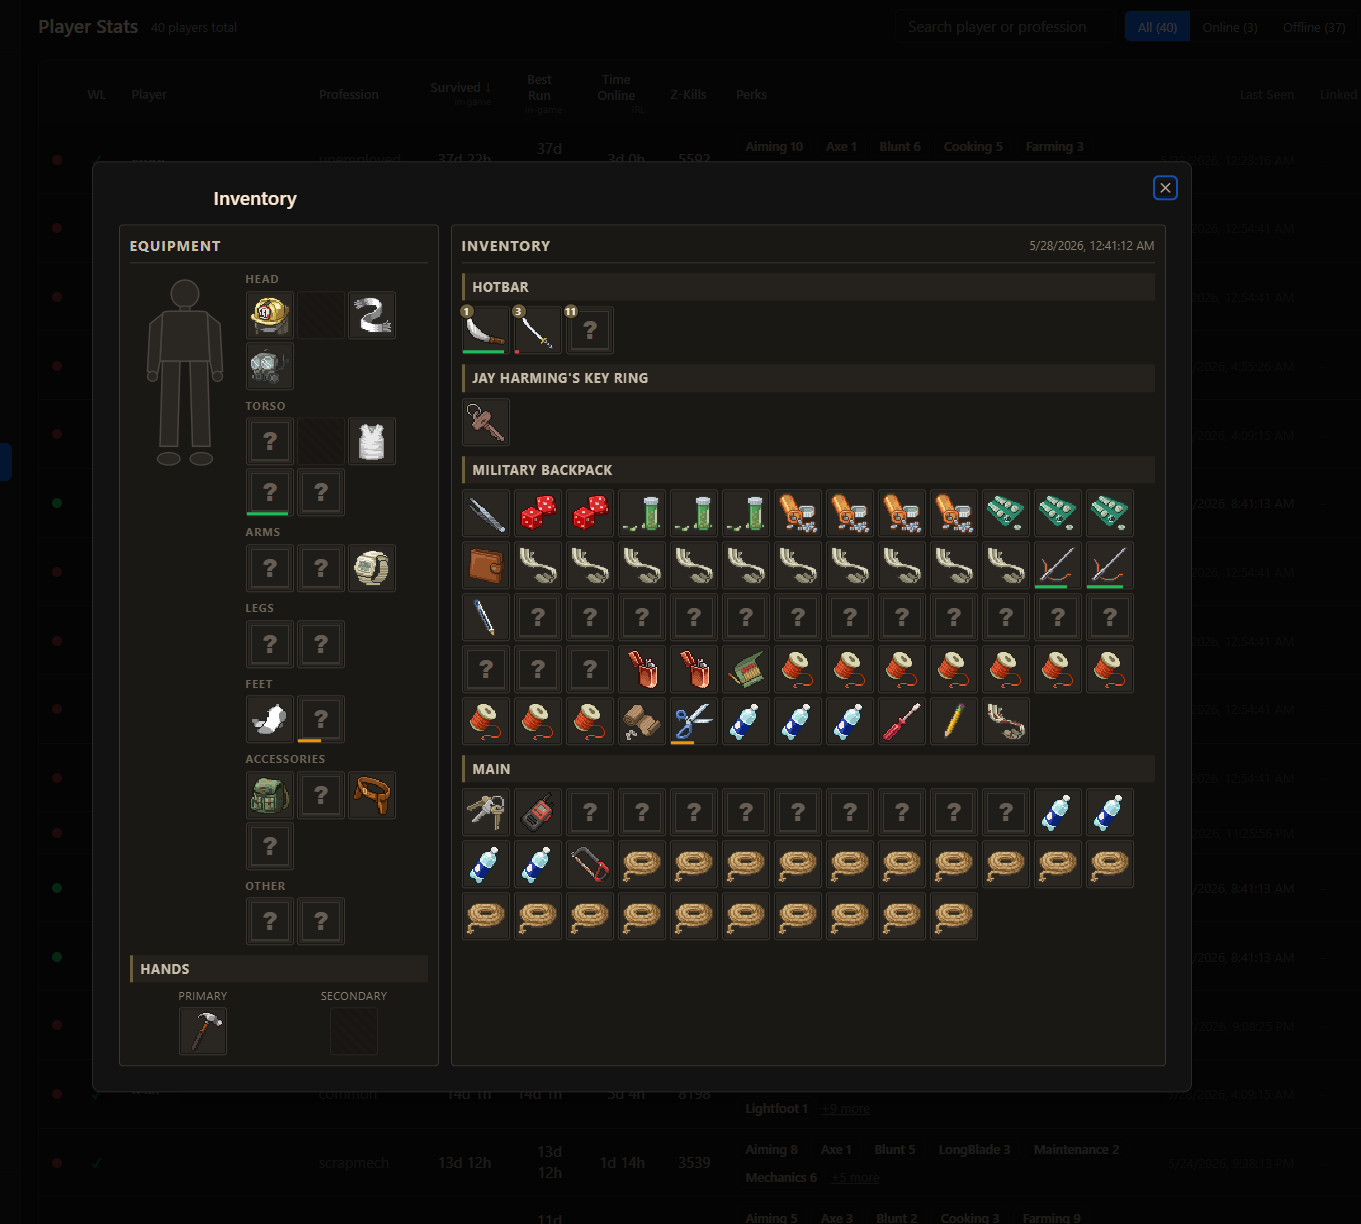Viewport: 1361px width, 1224px height.
Task: Open the '+9 more' perks link
Action: tap(845, 1109)
